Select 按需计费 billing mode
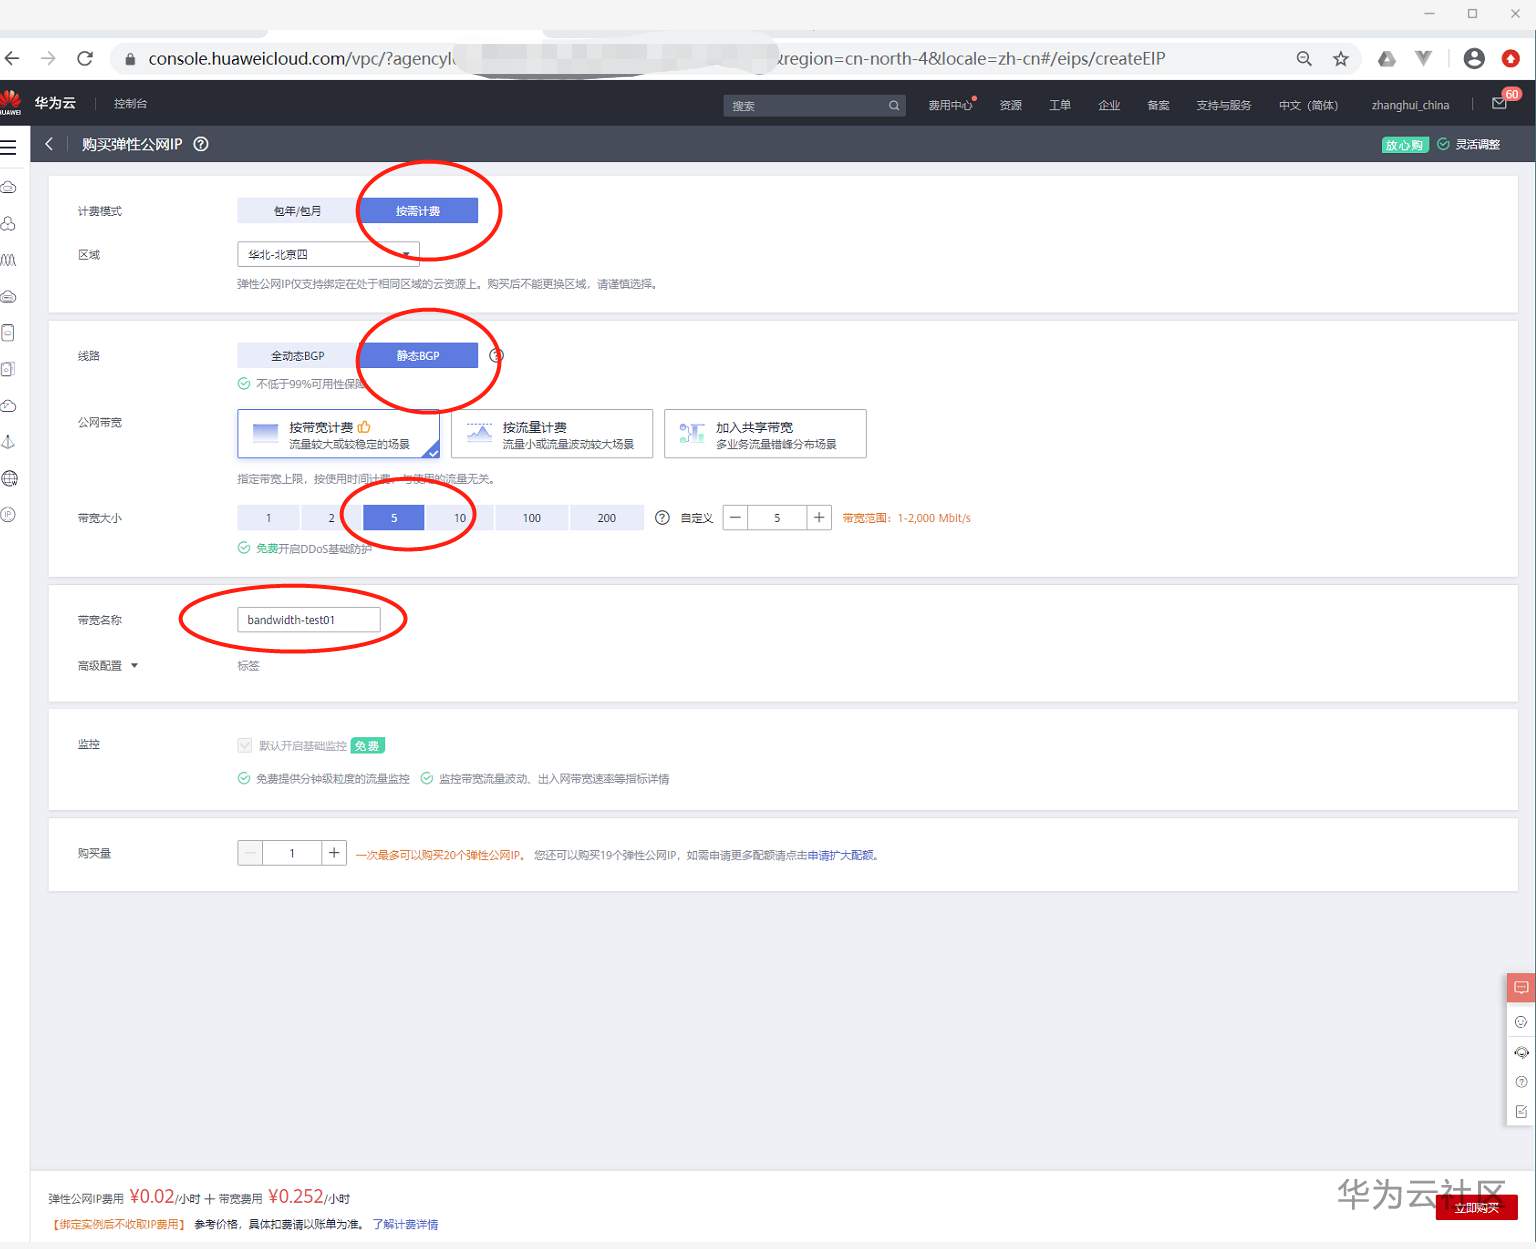1536x1249 pixels. tap(418, 211)
